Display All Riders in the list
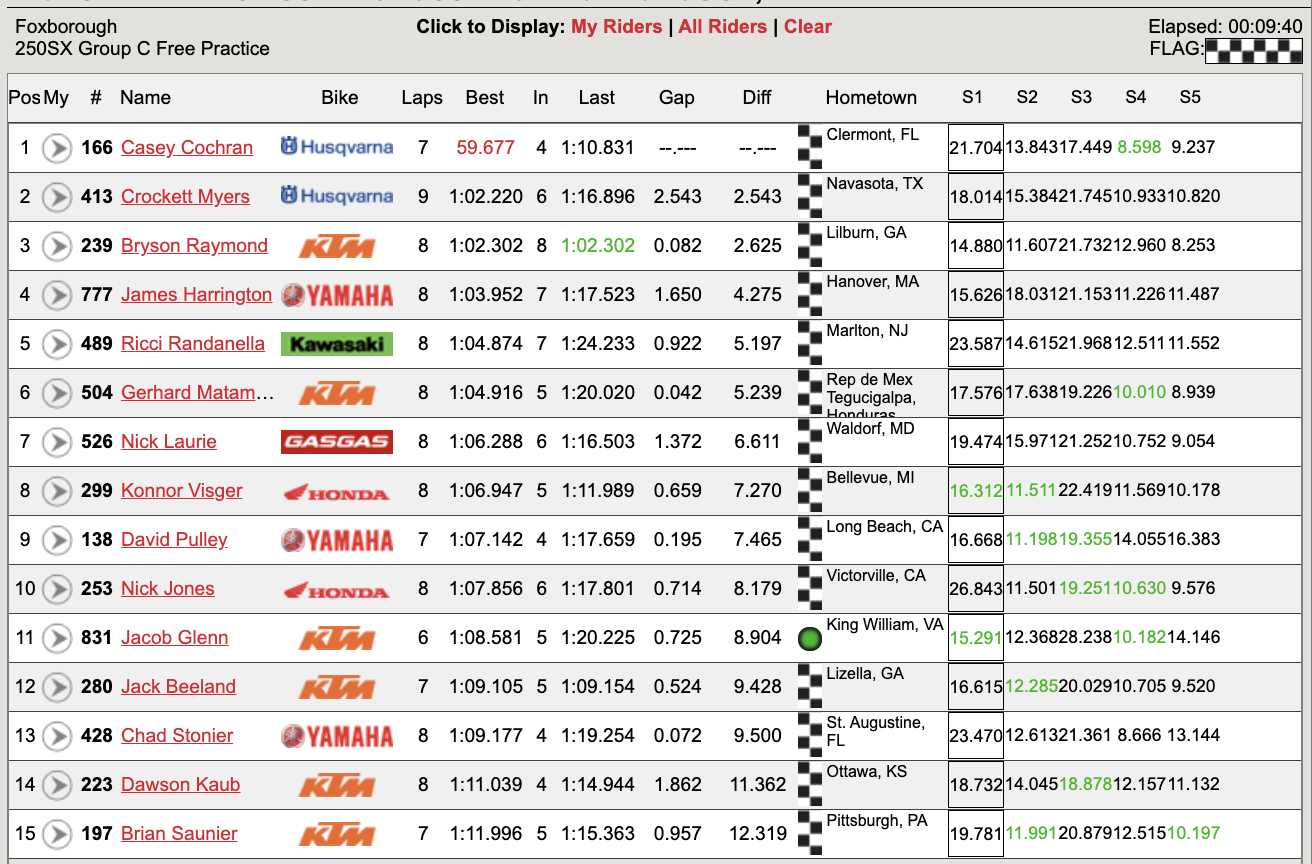 722,27
